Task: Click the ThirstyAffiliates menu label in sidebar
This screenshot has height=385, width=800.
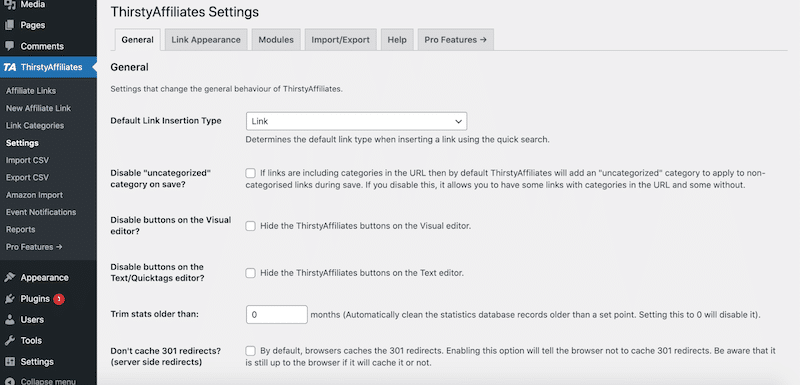Action: (x=52, y=67)
